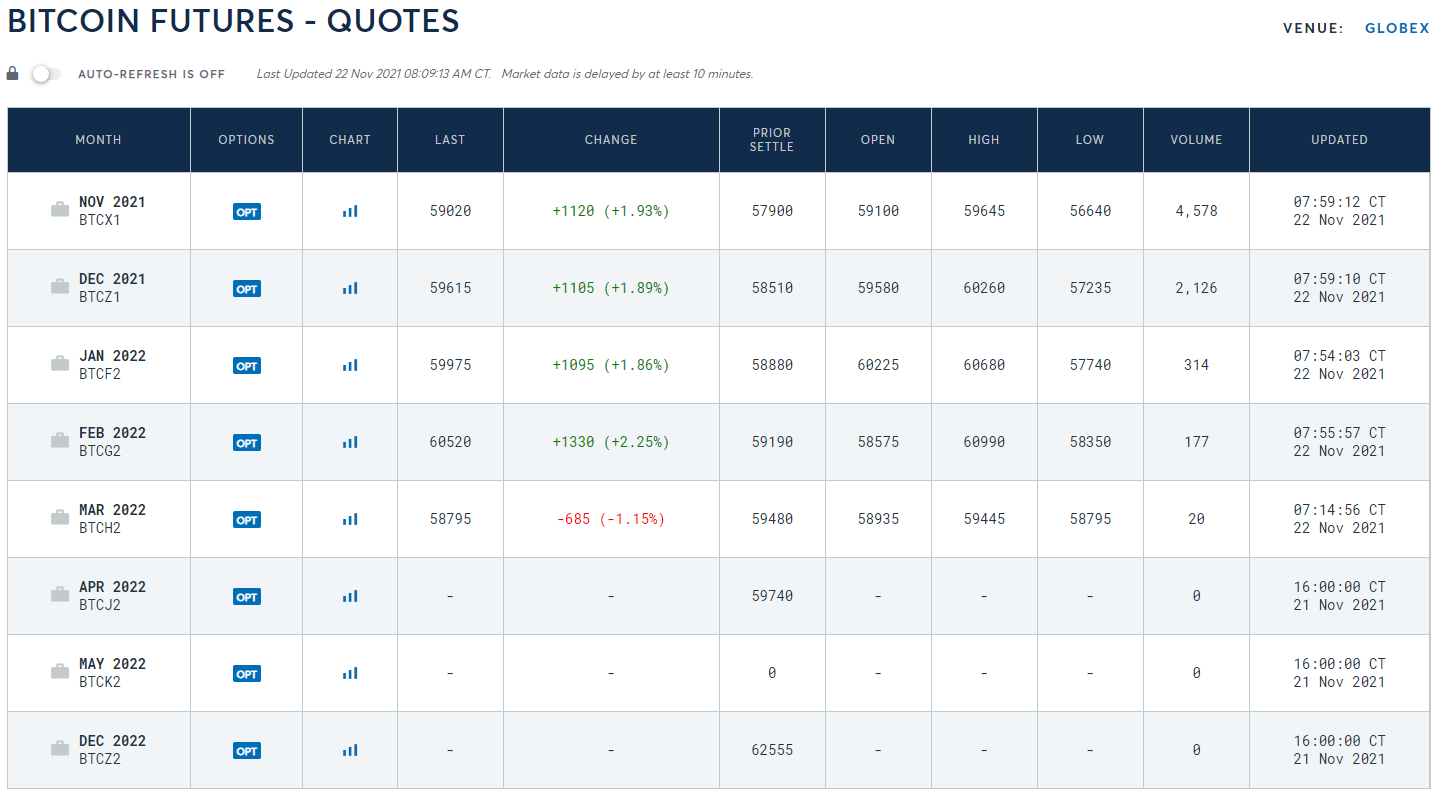
Task: Click open value 60225
Action: pos(878,365)
